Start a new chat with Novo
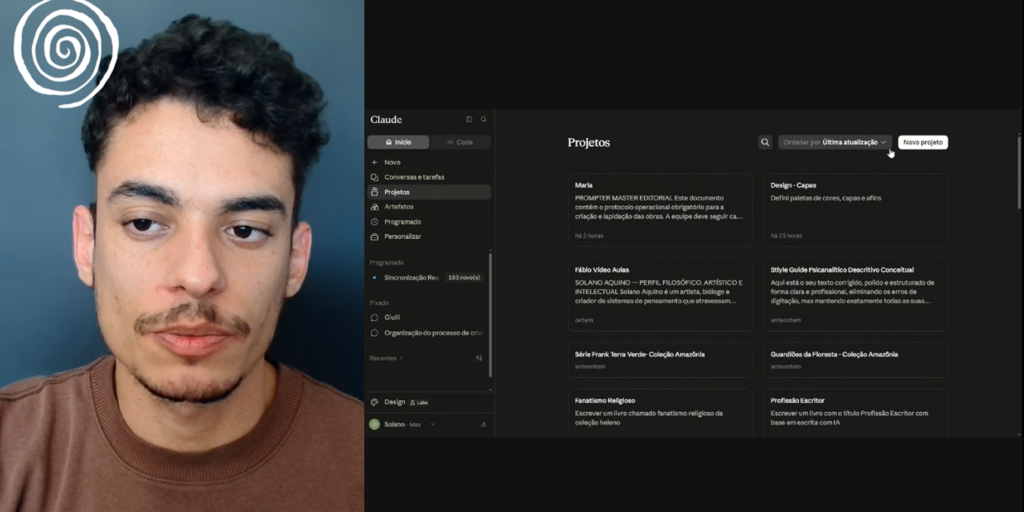The width and height of the screenshot is (1024, 512). click(429, 162)
